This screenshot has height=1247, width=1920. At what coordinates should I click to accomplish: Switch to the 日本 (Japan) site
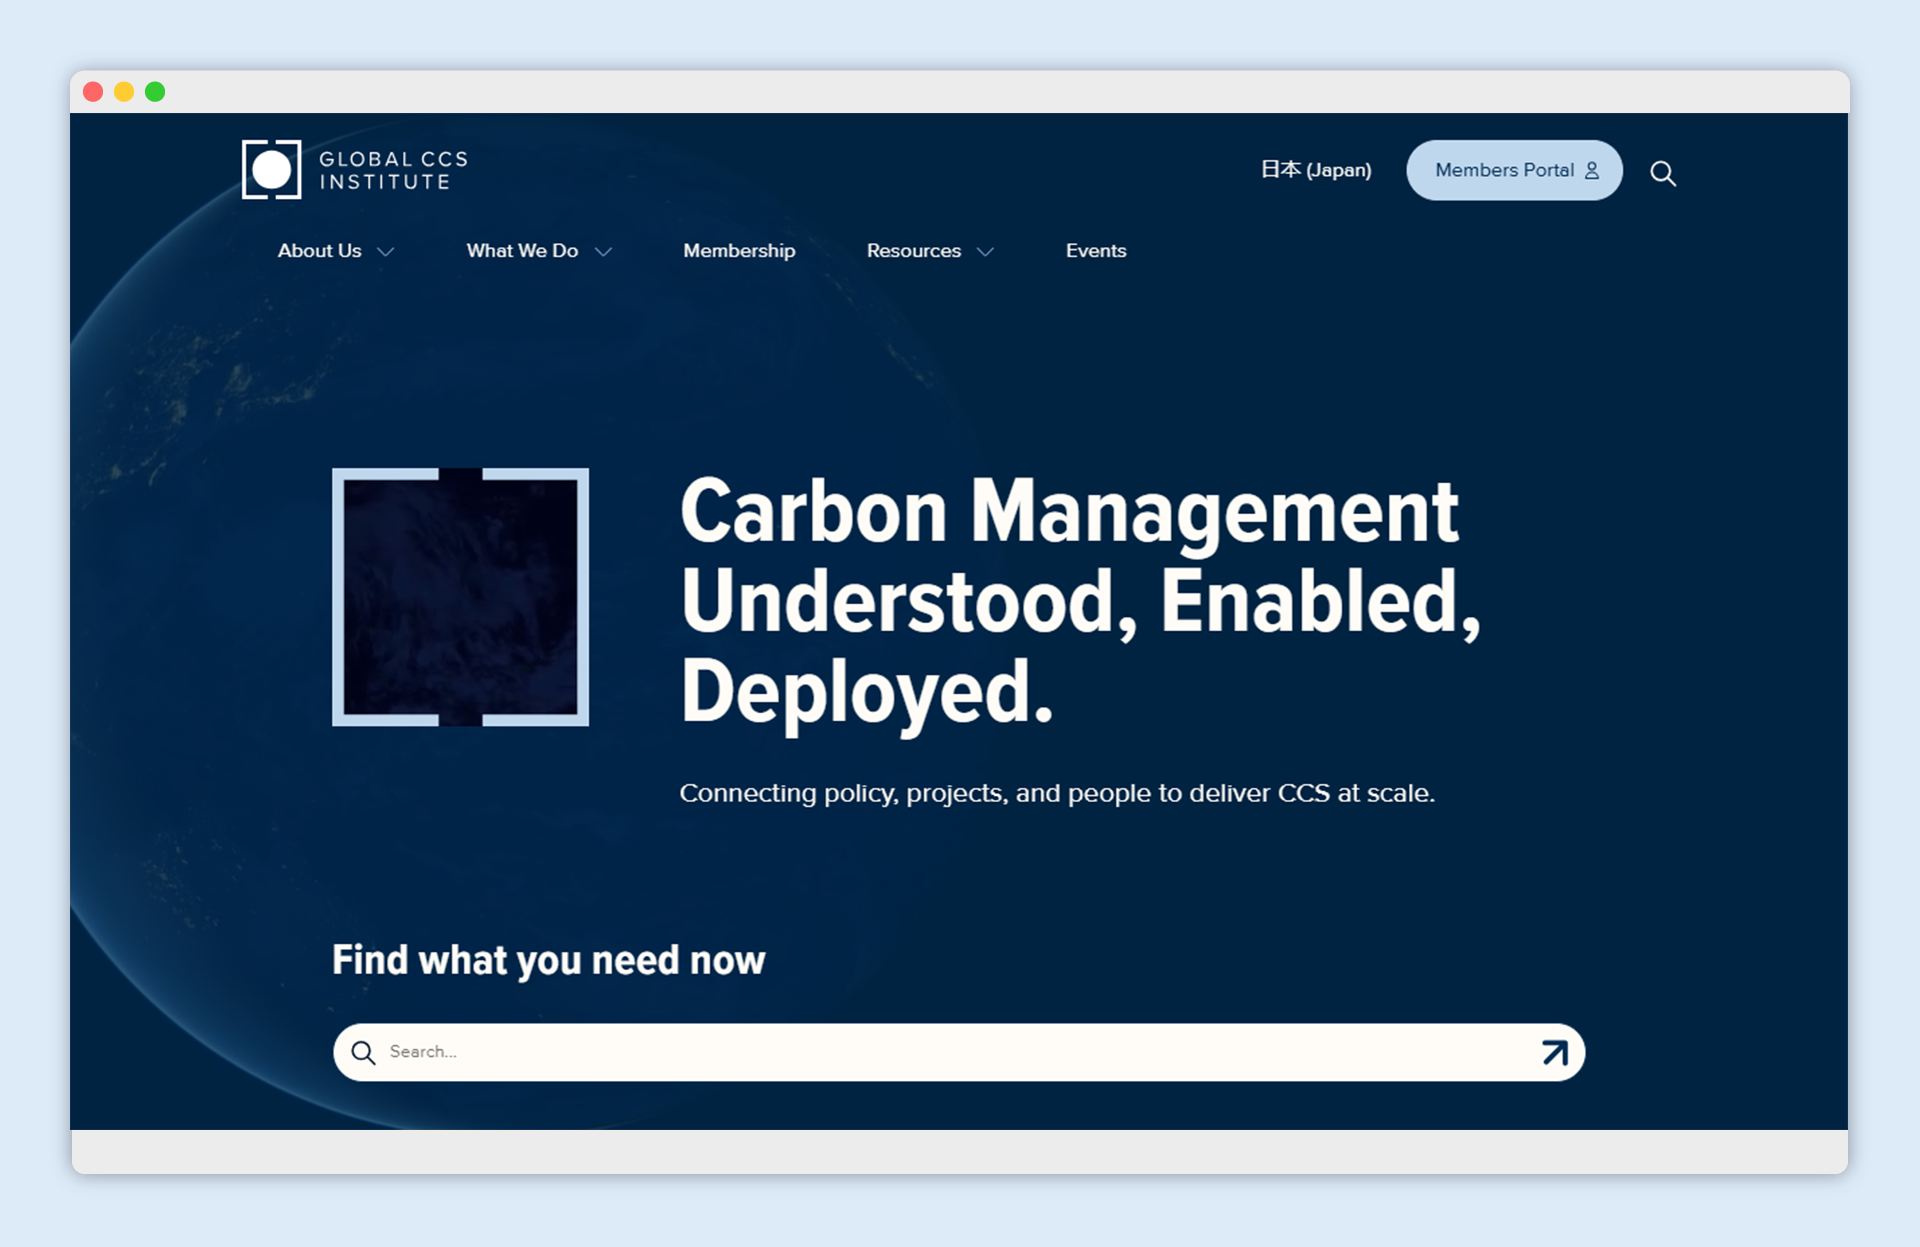pyautogui.click(x=1315, y=170)
